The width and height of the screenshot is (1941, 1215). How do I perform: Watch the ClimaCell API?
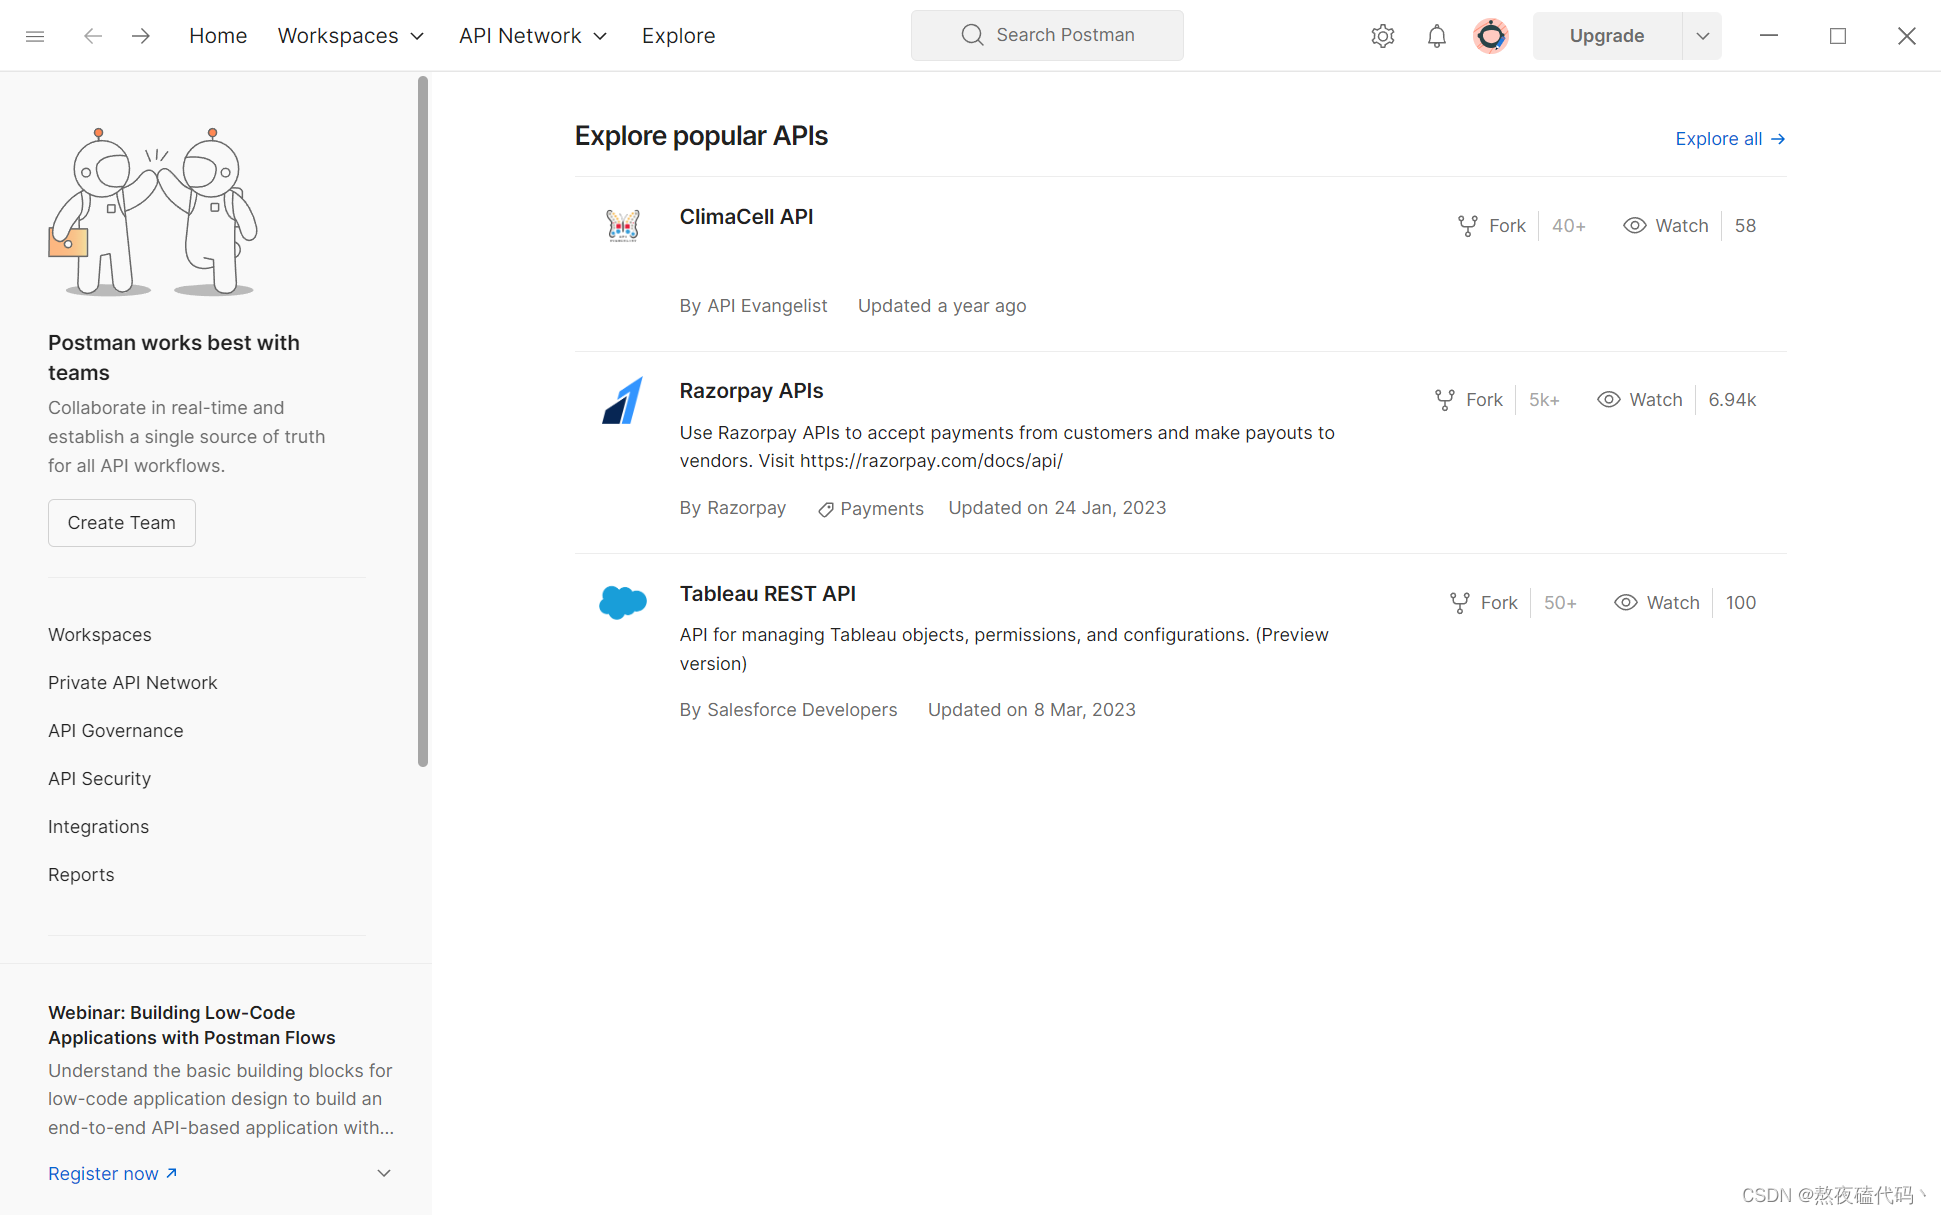(x=1666, y=226)
